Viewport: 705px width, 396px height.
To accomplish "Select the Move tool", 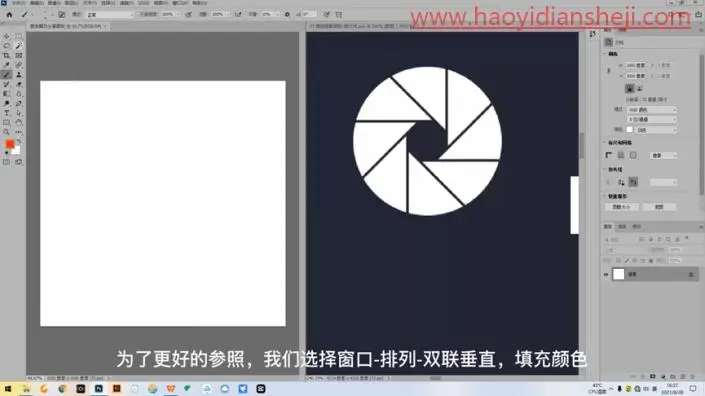I will [6, 36].
